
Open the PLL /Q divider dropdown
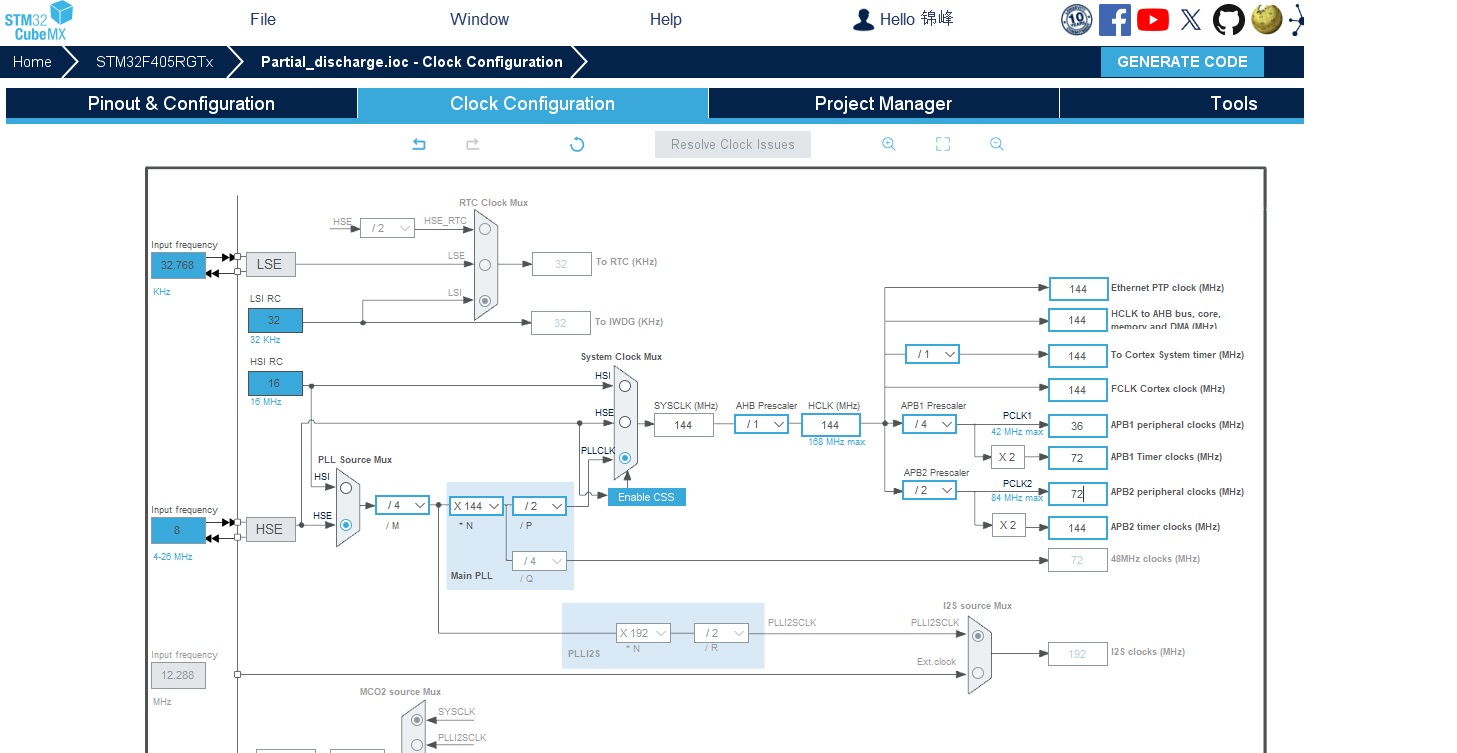pyautogui.click(x=539, y=561)
